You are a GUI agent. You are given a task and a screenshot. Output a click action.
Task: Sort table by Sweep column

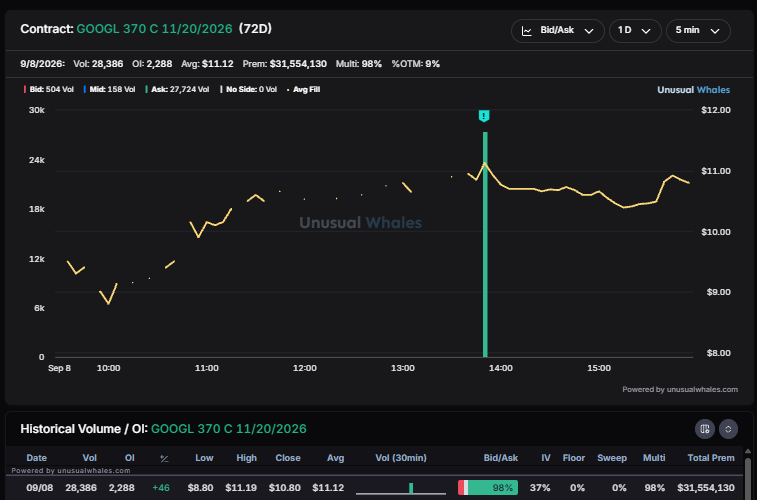[612, 458]
